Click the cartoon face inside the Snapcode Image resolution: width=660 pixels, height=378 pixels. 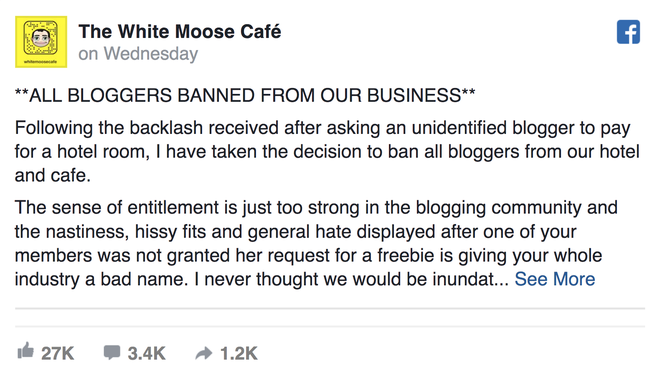click(41, 38)
